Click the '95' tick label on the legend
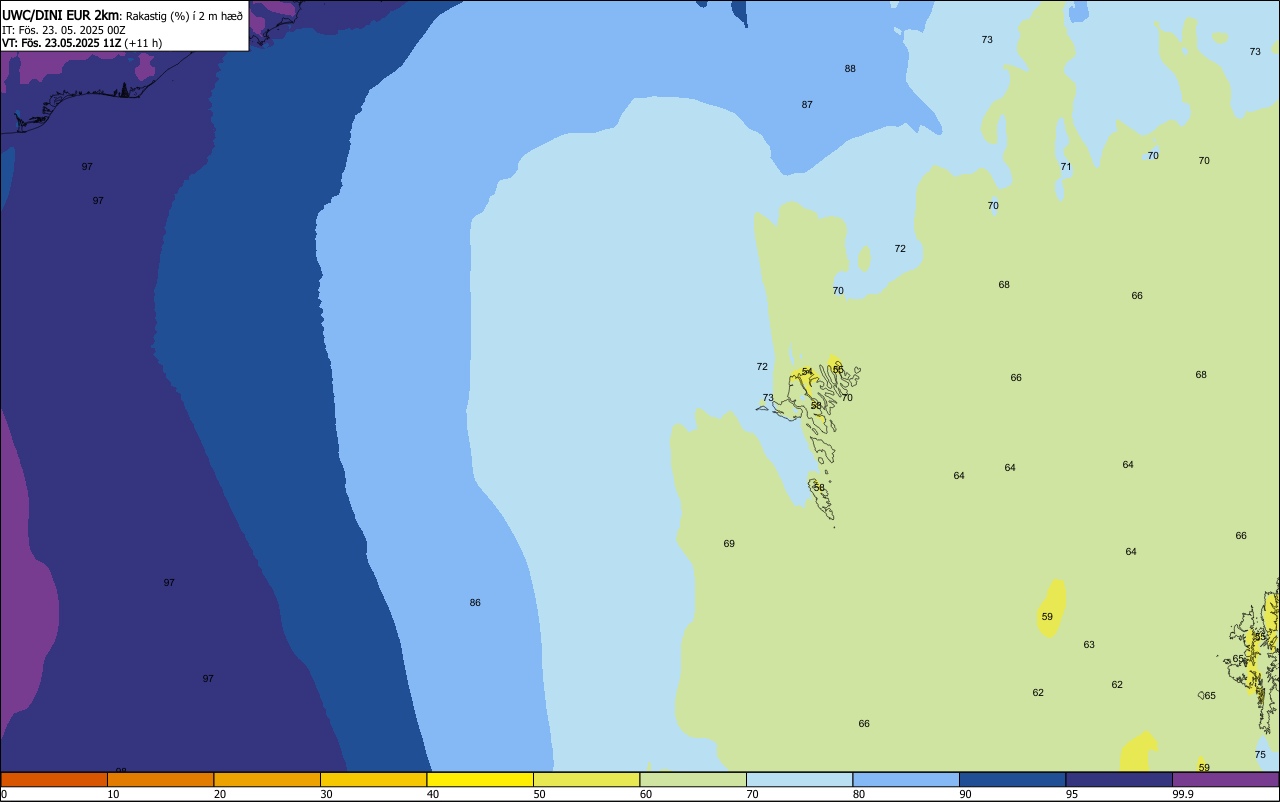Viewport: 1280px width, 802px height. 1072,794
